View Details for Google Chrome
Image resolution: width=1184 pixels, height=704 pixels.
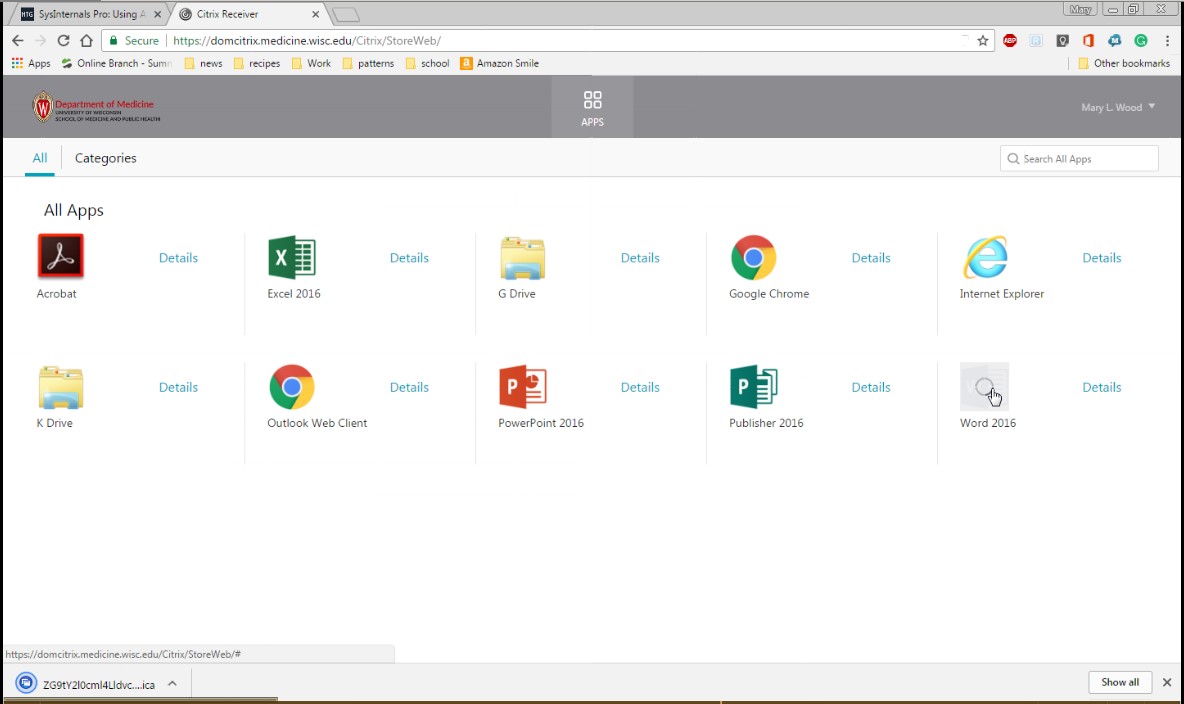pyautogui.click(x=871, y=258)
